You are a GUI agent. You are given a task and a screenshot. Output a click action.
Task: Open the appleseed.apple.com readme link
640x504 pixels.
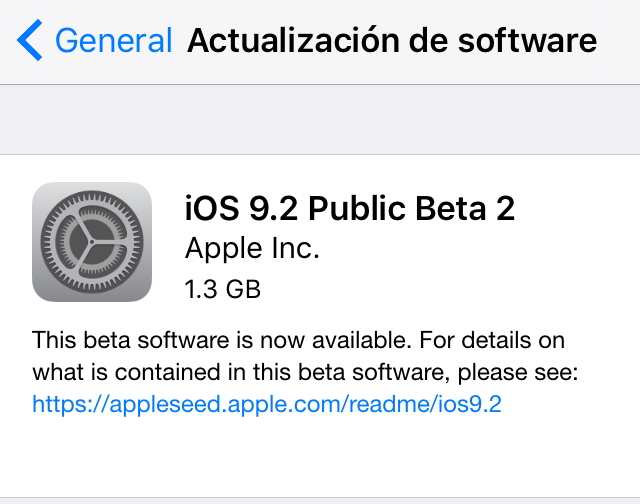pyautogui.click(x=267, y=404)
